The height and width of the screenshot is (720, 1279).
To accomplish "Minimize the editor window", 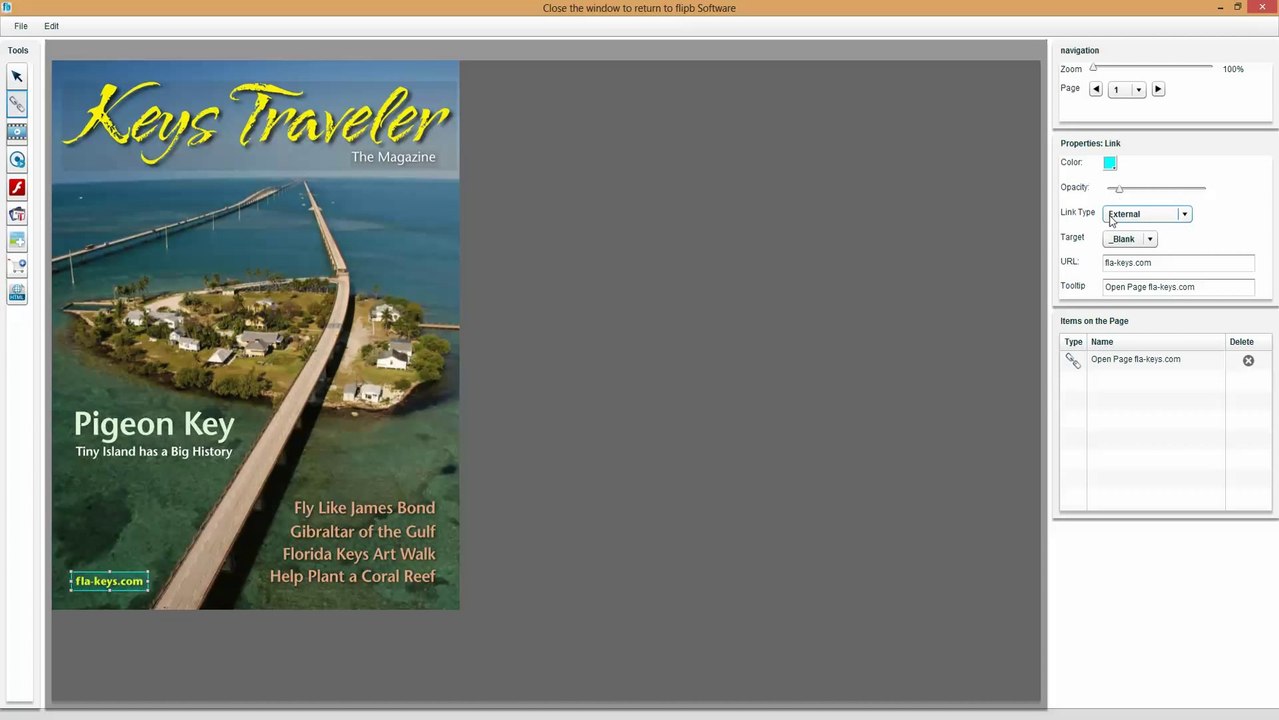I will [1220, 7].
